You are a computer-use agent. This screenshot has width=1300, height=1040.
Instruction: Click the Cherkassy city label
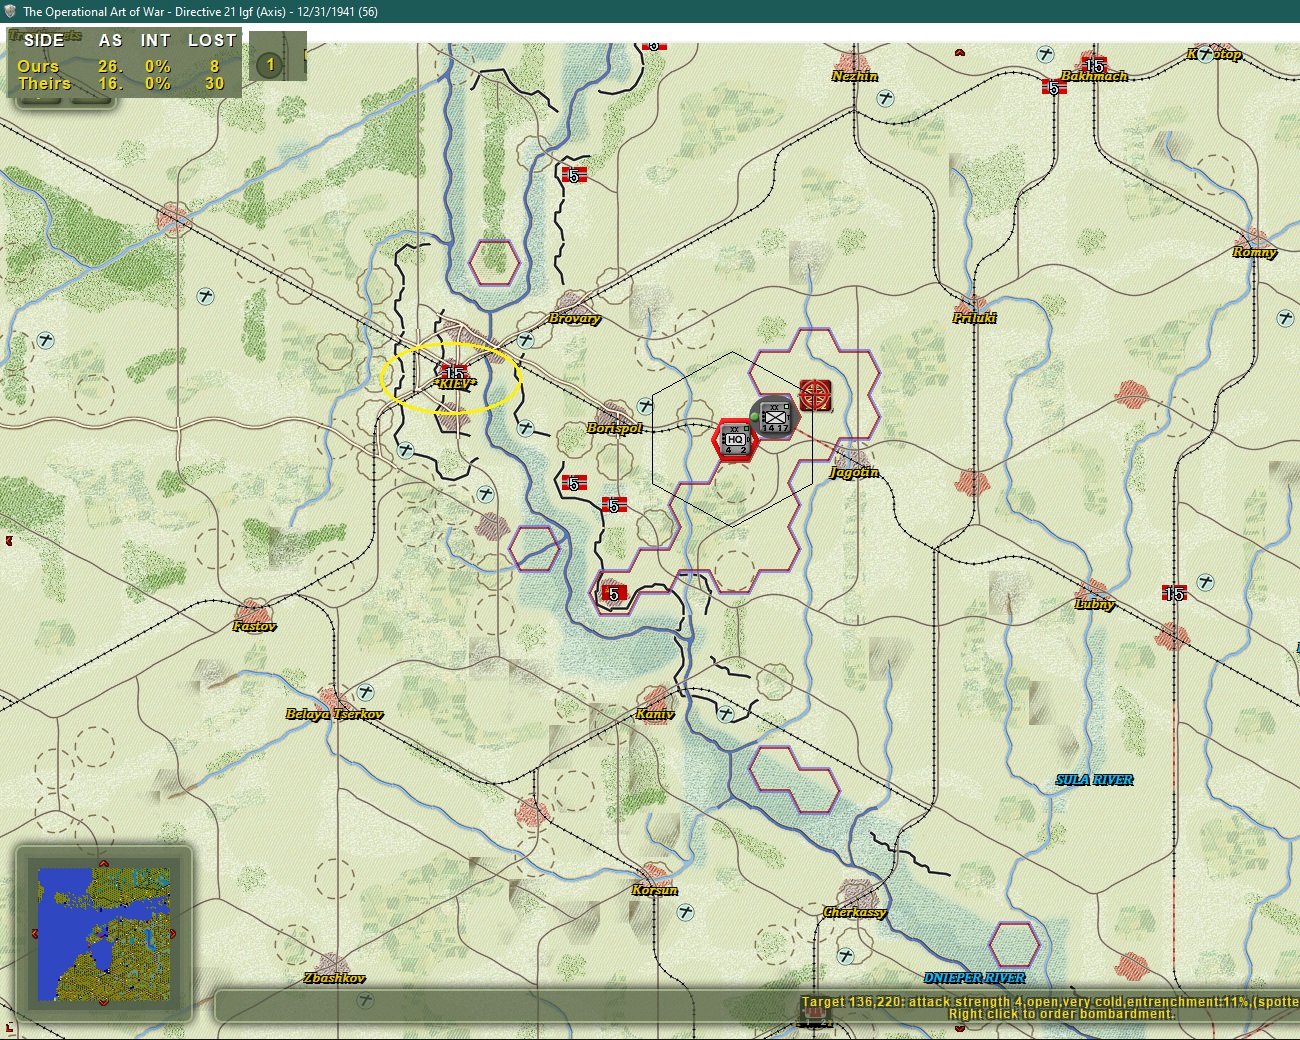(854, 912)
